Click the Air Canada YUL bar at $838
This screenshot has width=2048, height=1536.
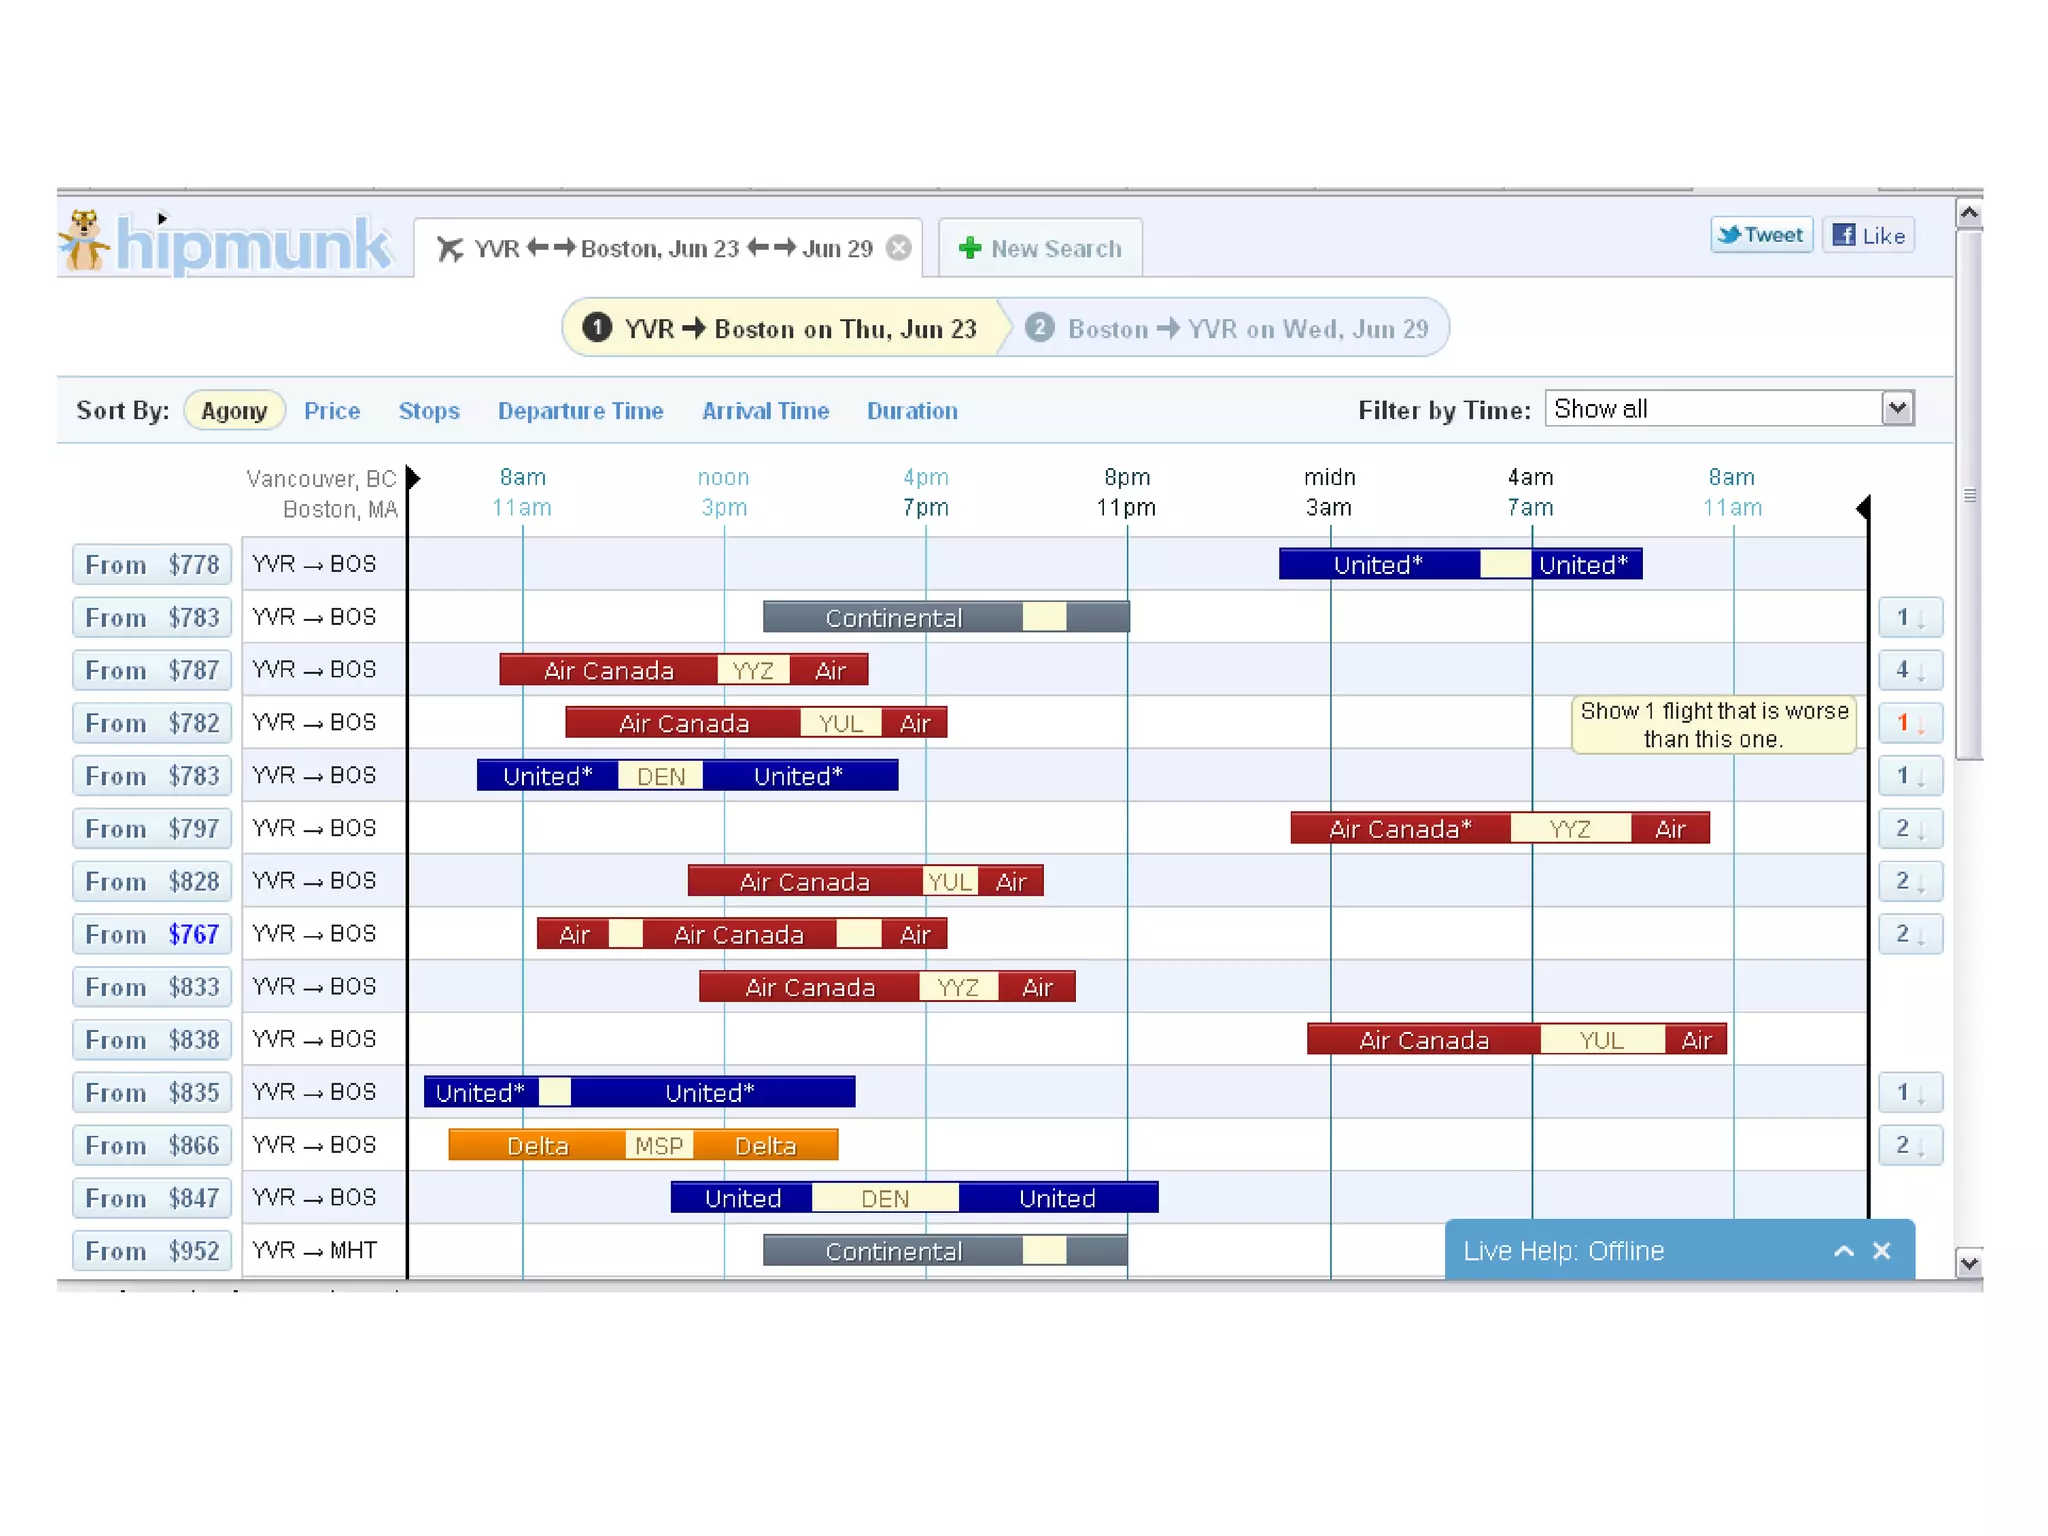pos(1517,1040)
